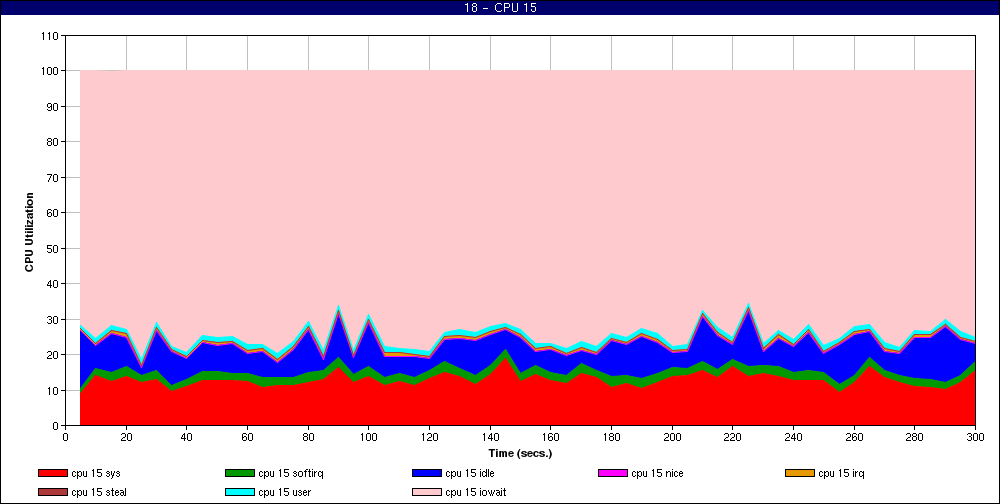Click the y-axis value 80

point(54,142)
